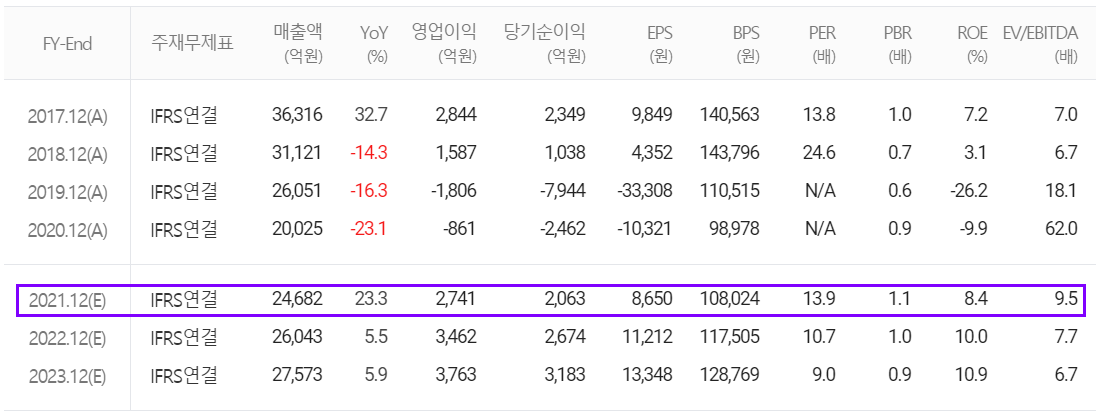Screen dimensions: 1102x414
Task: Select the 2017.12(A) fiscal year row label
Action: pos(67,116)
